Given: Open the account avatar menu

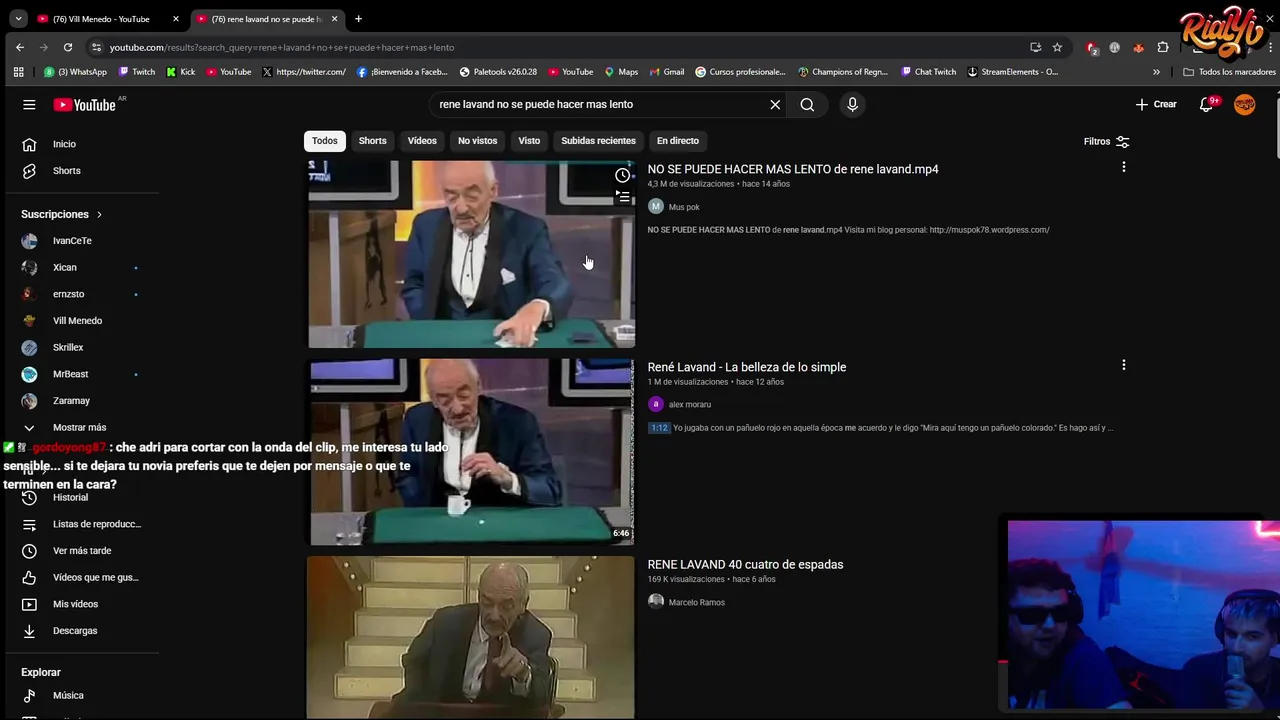Looking at the screenshot, I should [x=1245, y=104].
